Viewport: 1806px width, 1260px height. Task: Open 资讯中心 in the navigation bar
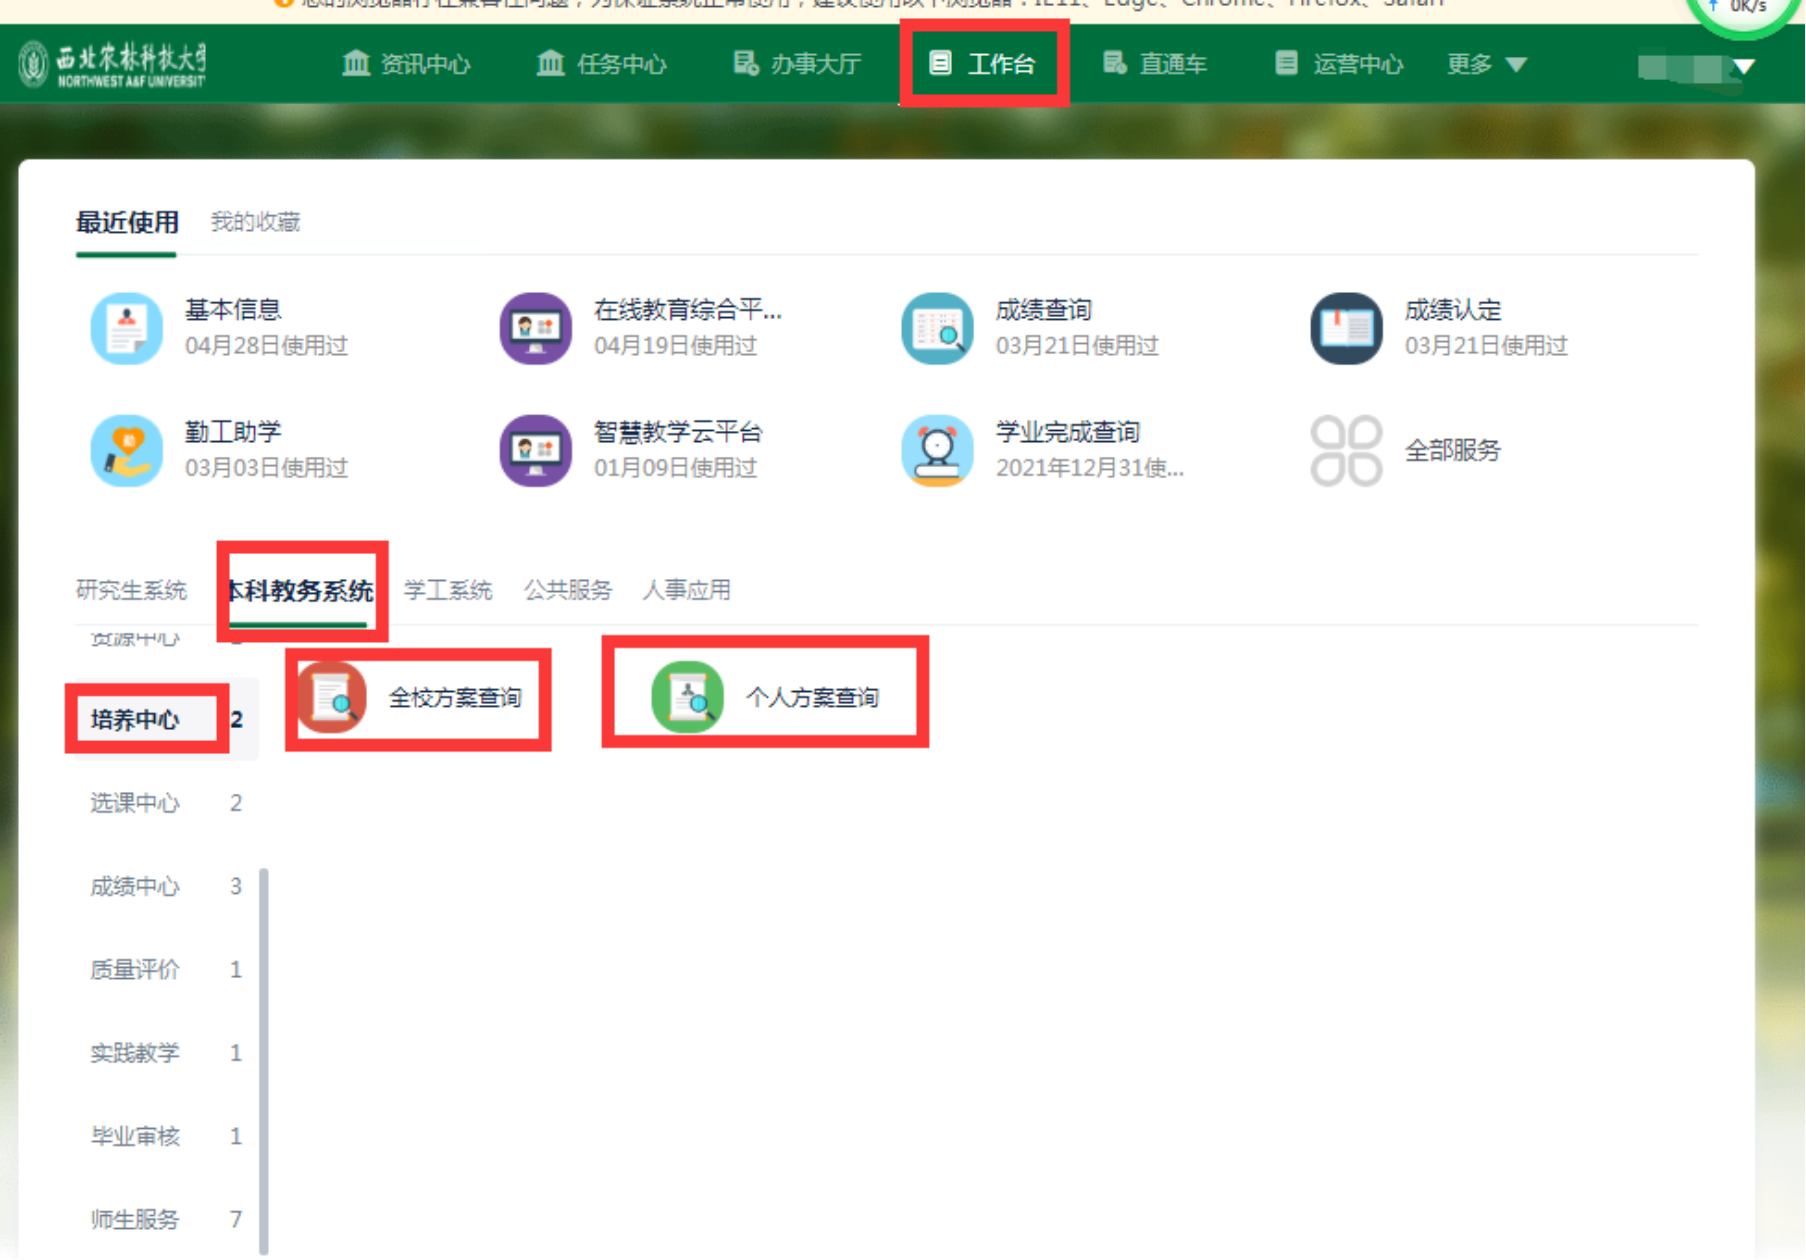point(406,64)
